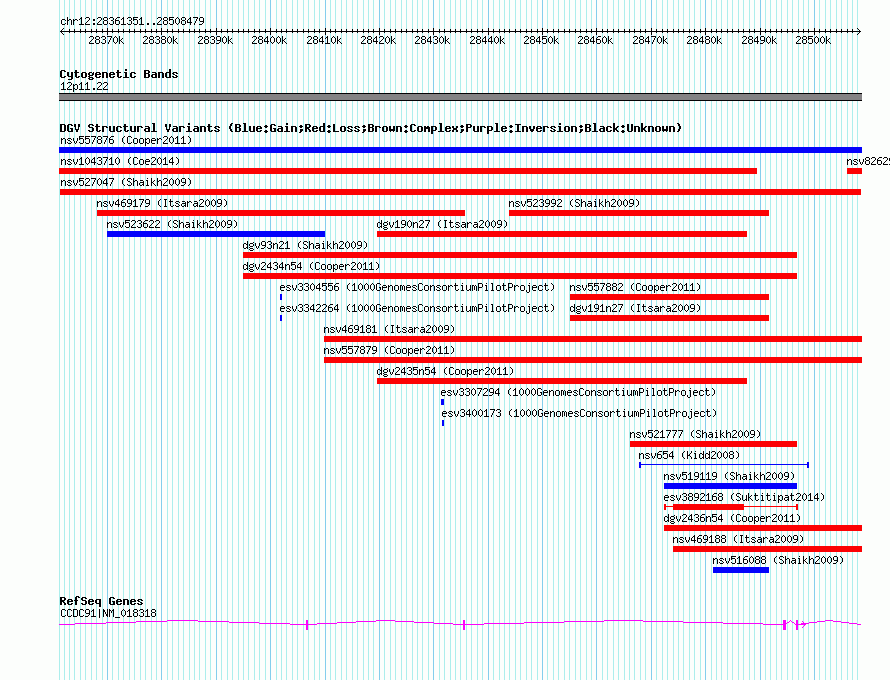The height and width of the screenshot is (680, 890).
Task: Select the red bar under nsv521777
Action: [713, 444]
